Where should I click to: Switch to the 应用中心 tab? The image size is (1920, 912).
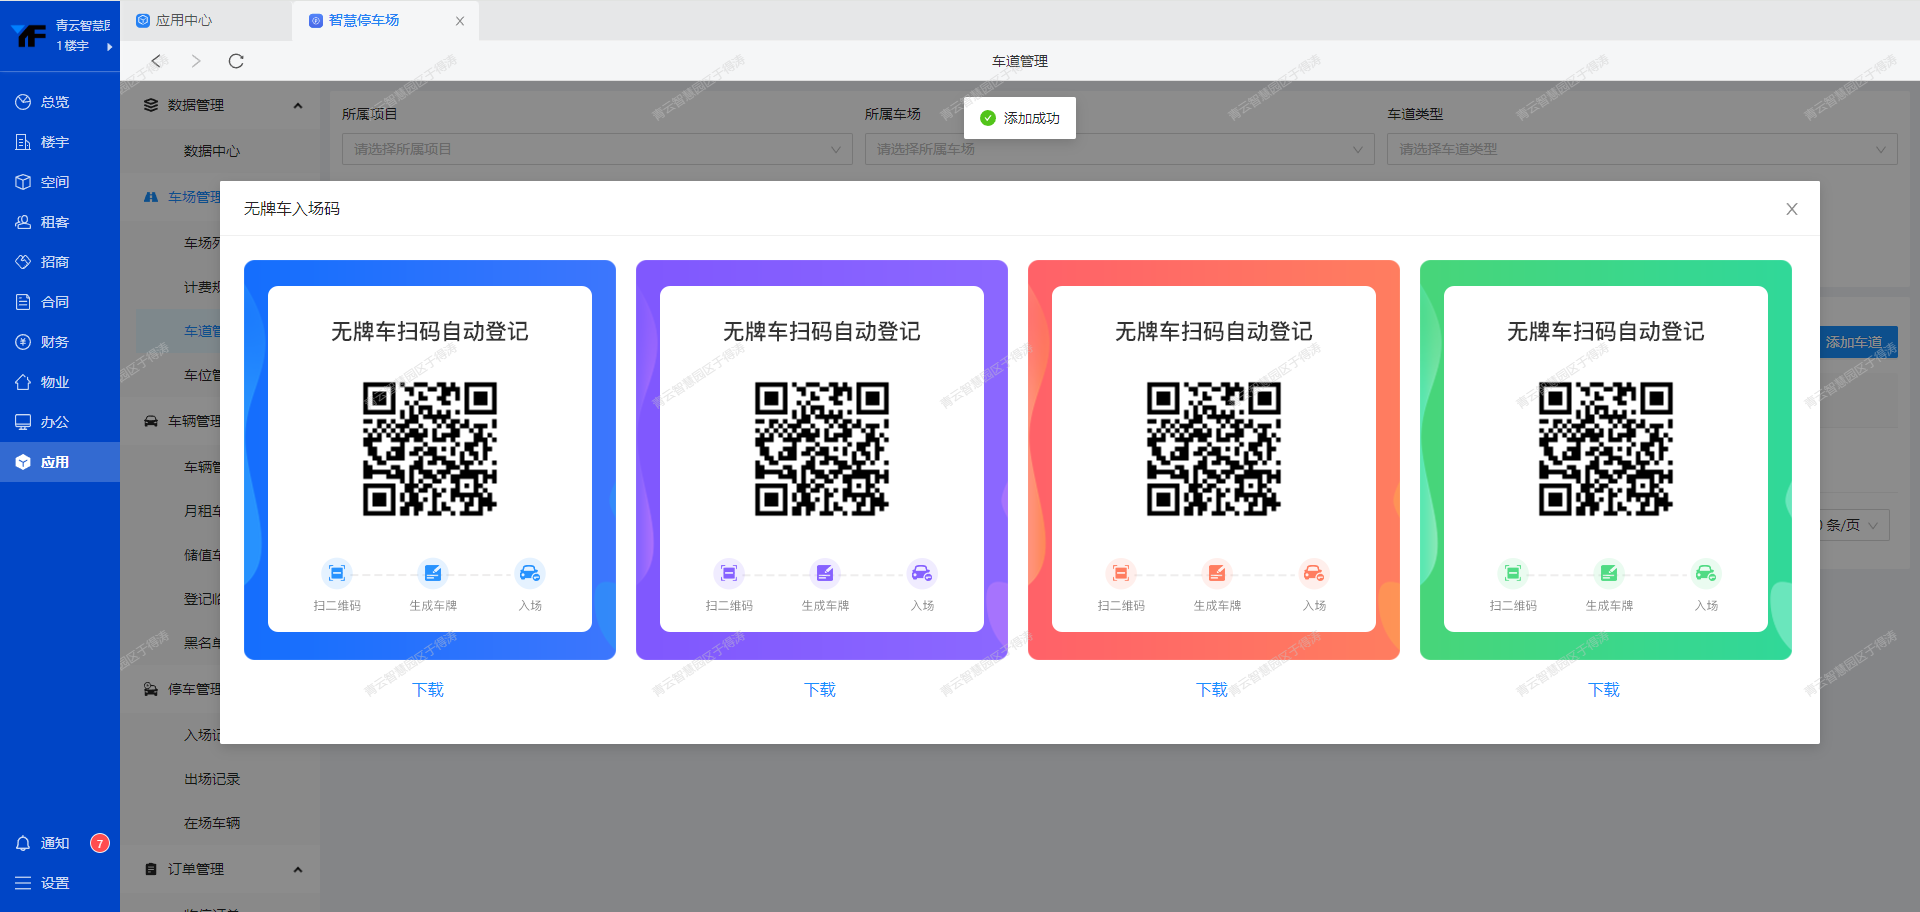pyautogui.click(x=184, y=20)
